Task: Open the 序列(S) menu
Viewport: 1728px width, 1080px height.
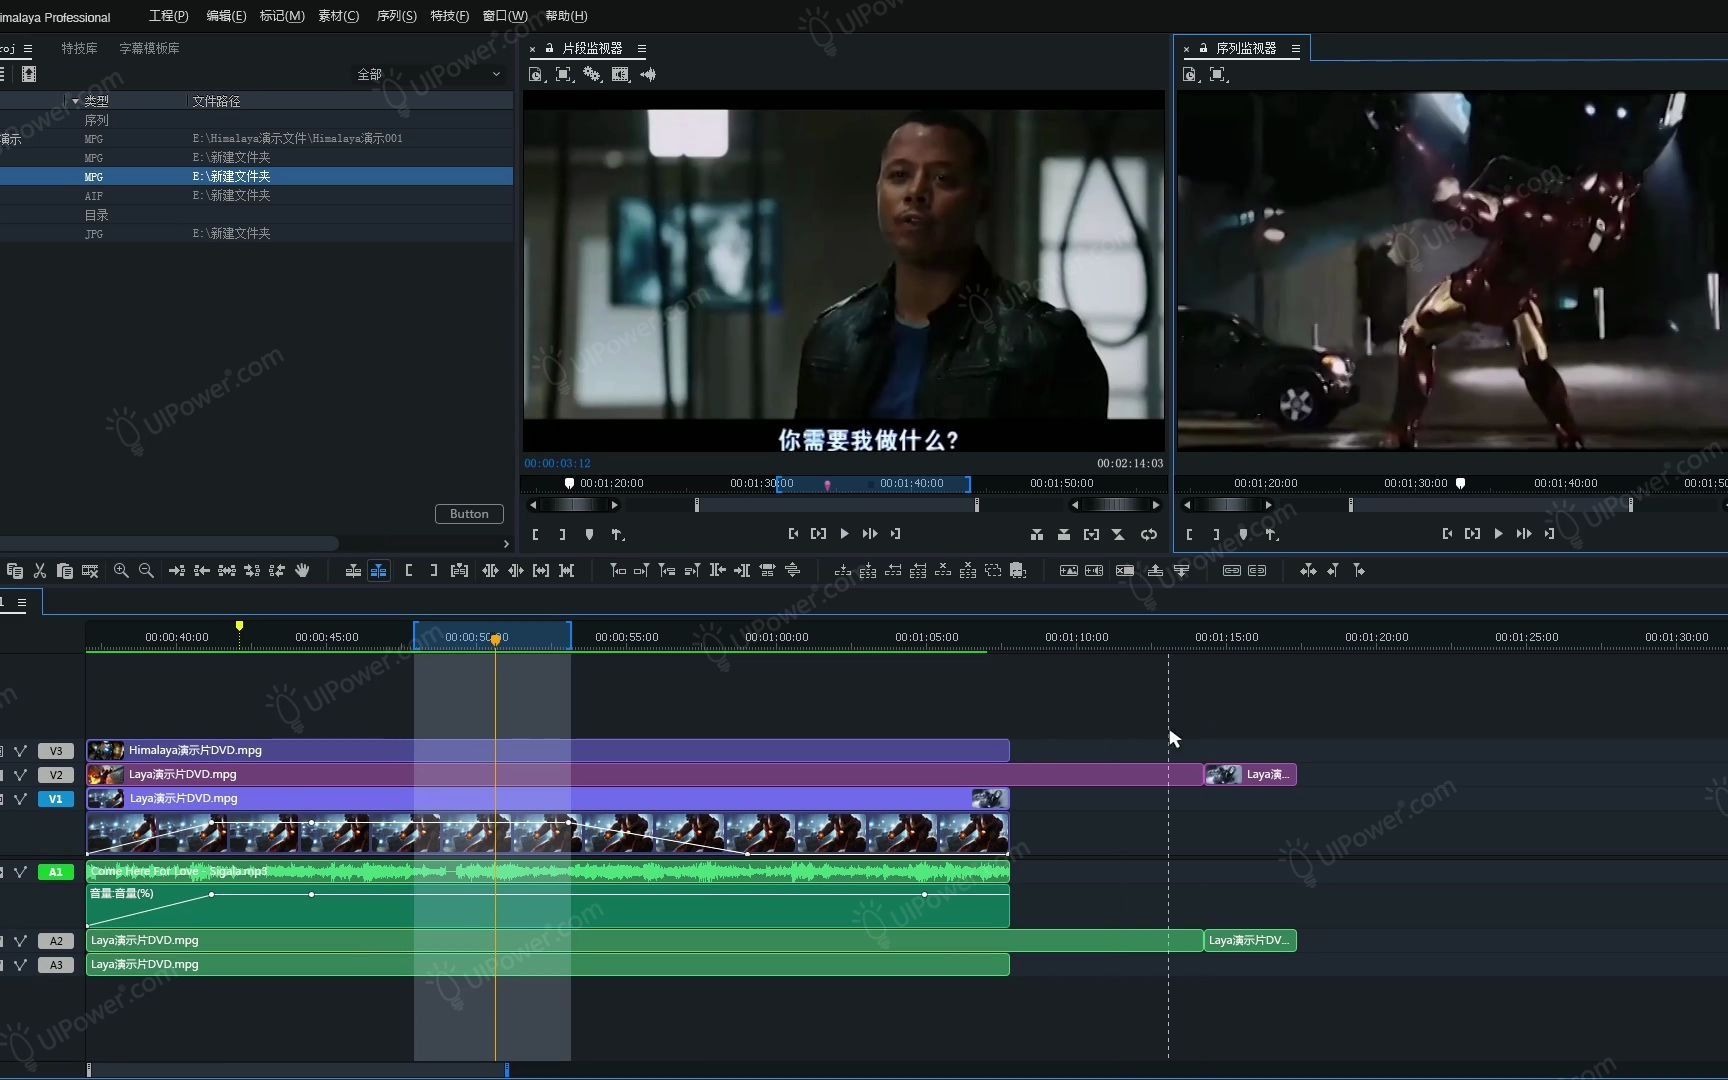Action: pos(396,16)
